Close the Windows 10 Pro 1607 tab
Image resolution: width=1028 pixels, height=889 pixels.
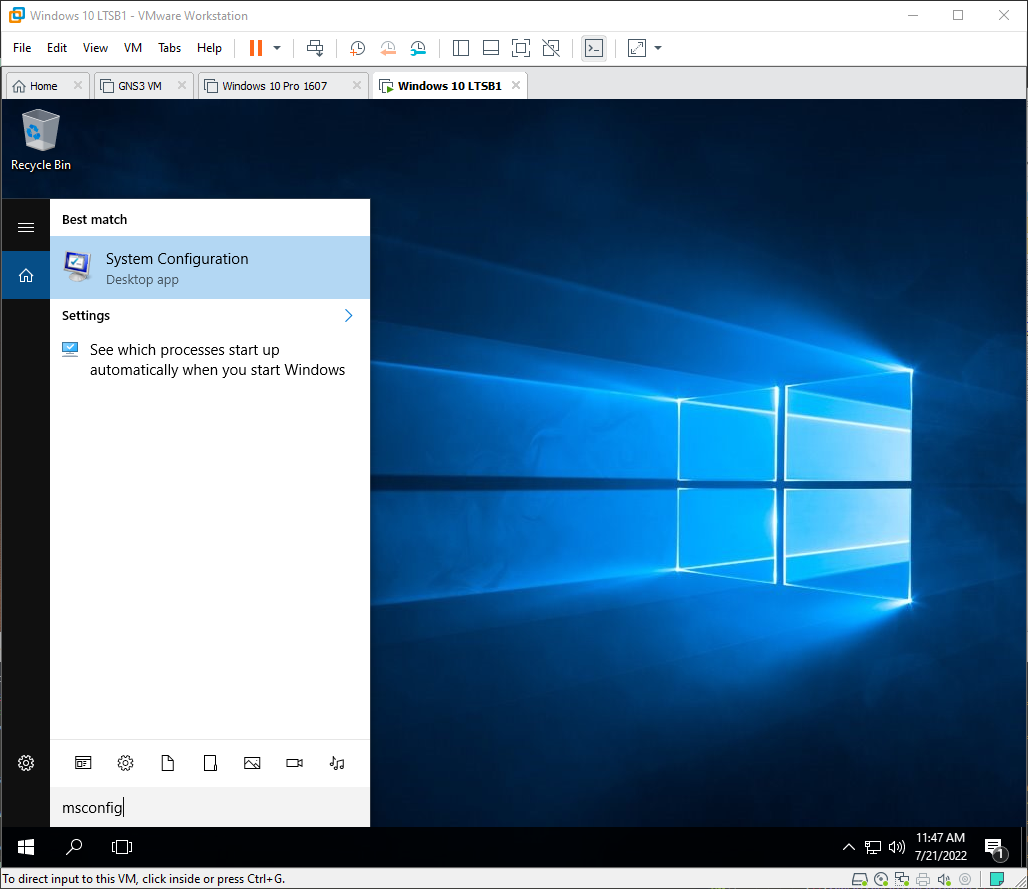pyautogui.click(x=357, y=85)
